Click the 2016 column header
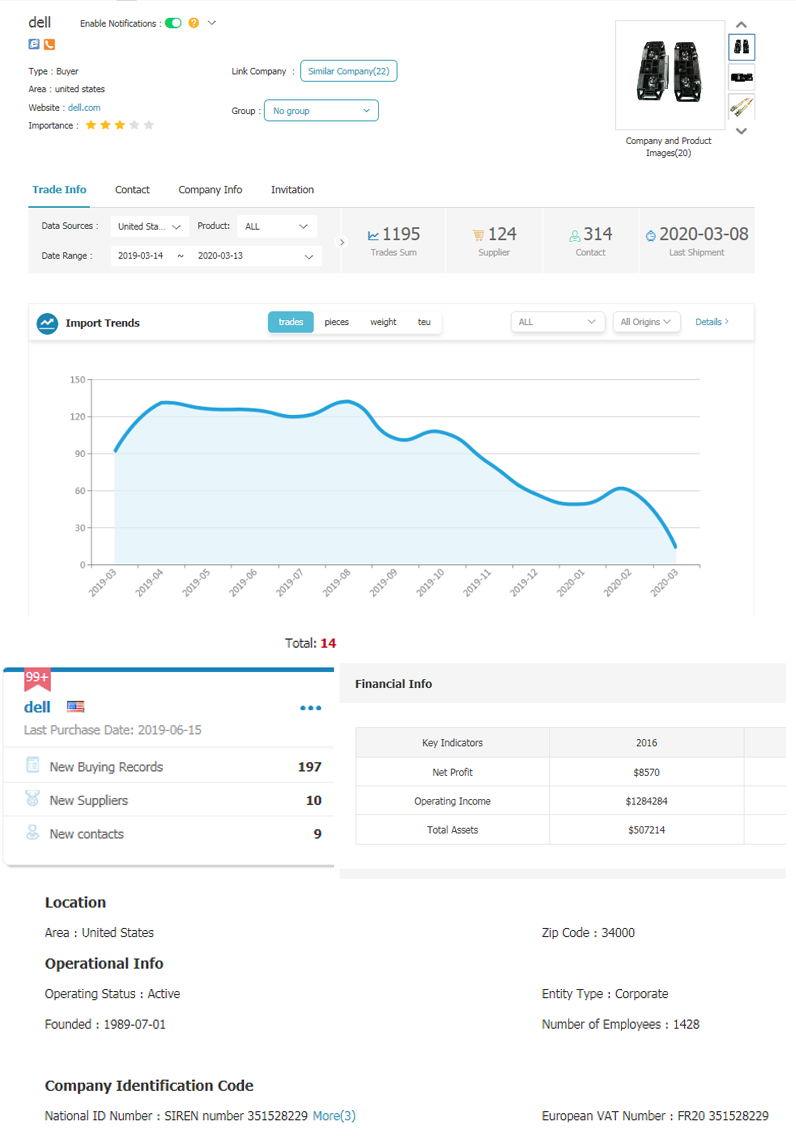Viewport: 796px width, 1141px height. point(646,743)
